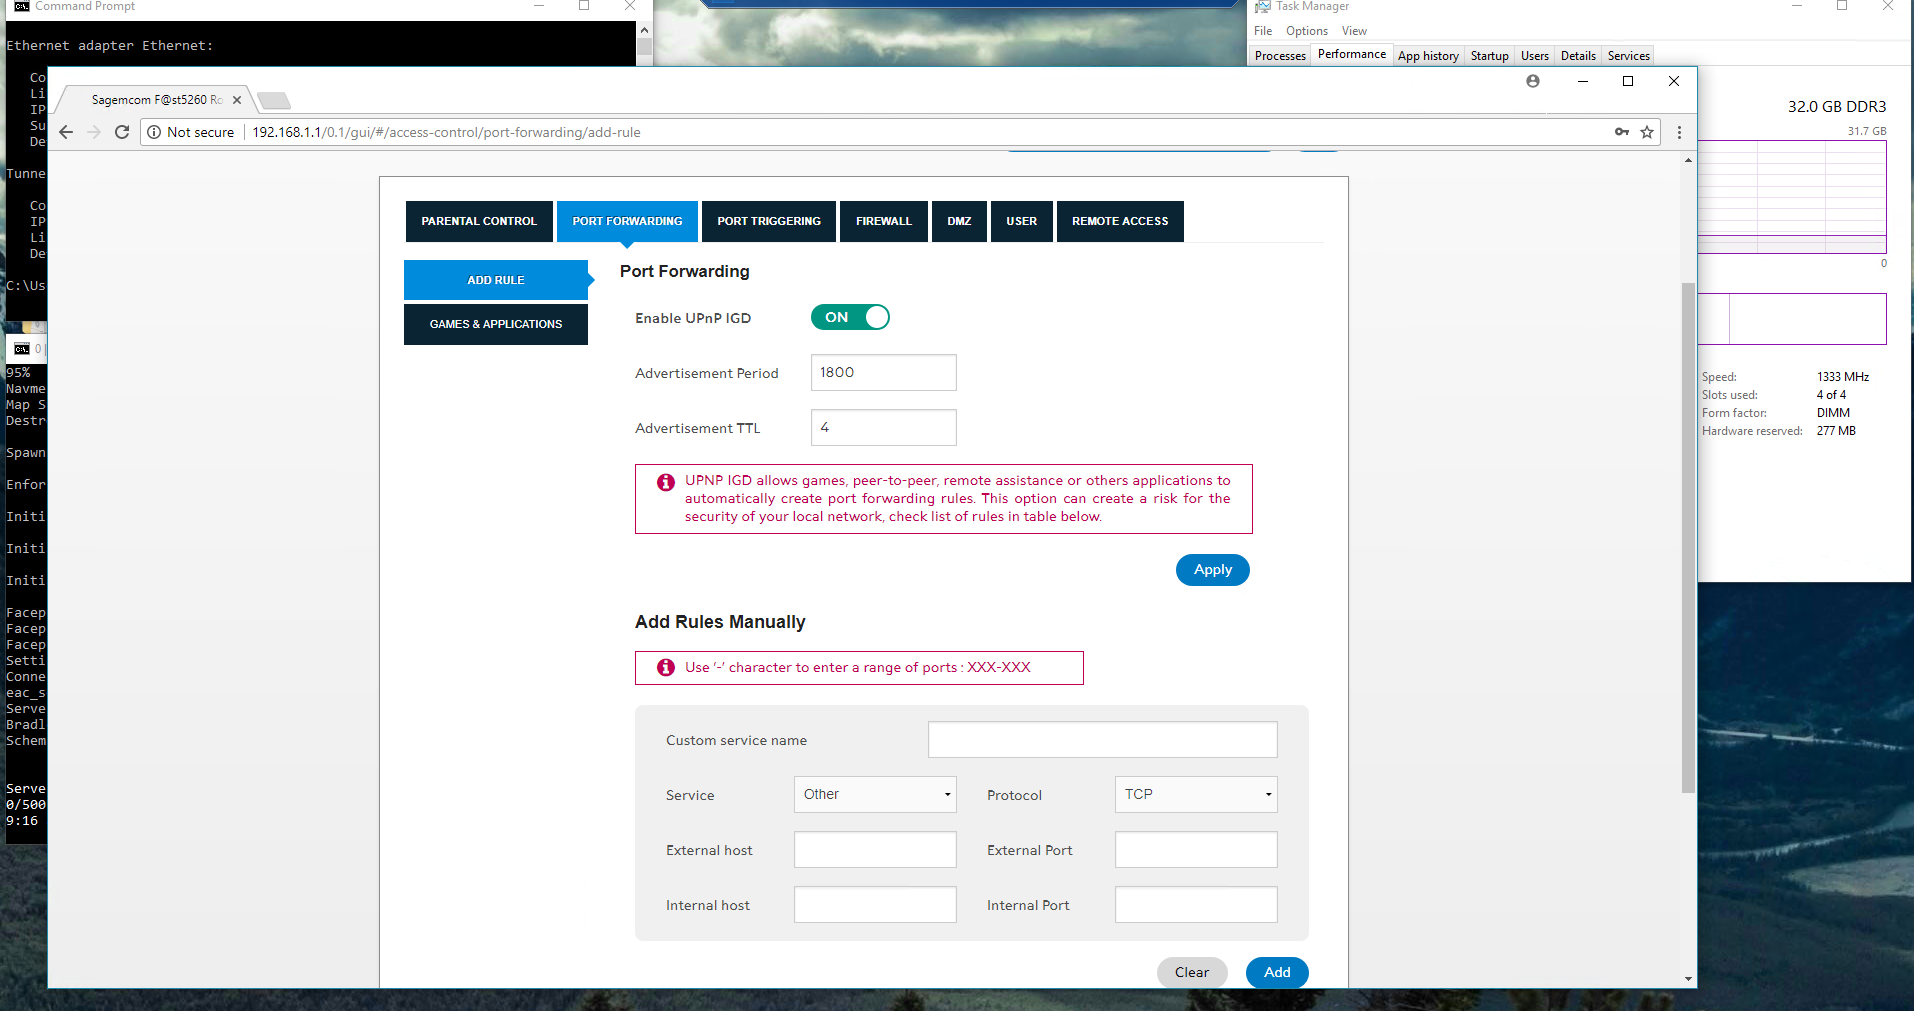Expand the Protocol dropdown showing TCP
This screenshot has width=1914, height=1011.
1196,795
